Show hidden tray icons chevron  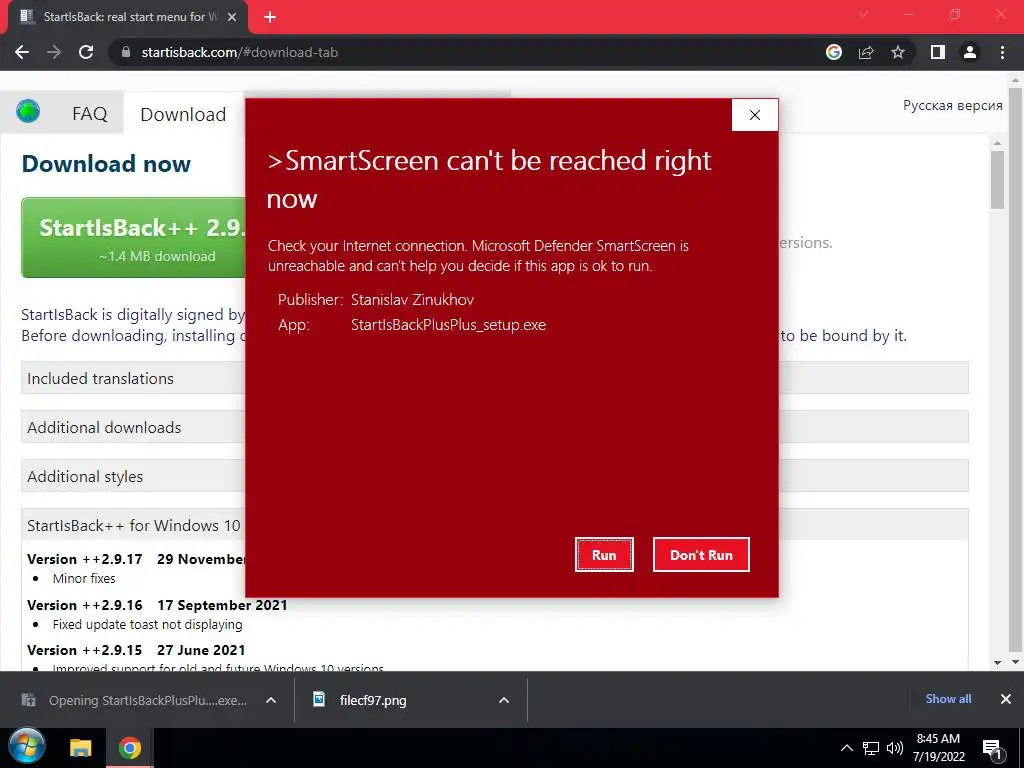click(x=846, y=748)
